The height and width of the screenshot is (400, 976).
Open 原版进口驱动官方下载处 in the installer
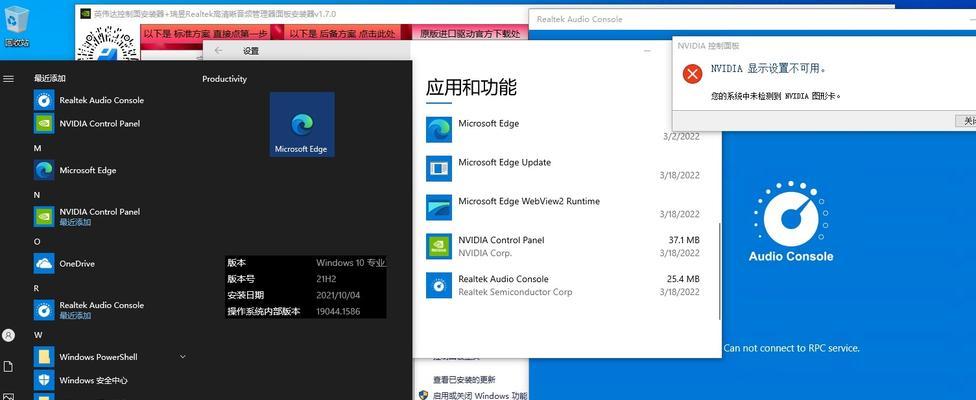coord(470,34)
